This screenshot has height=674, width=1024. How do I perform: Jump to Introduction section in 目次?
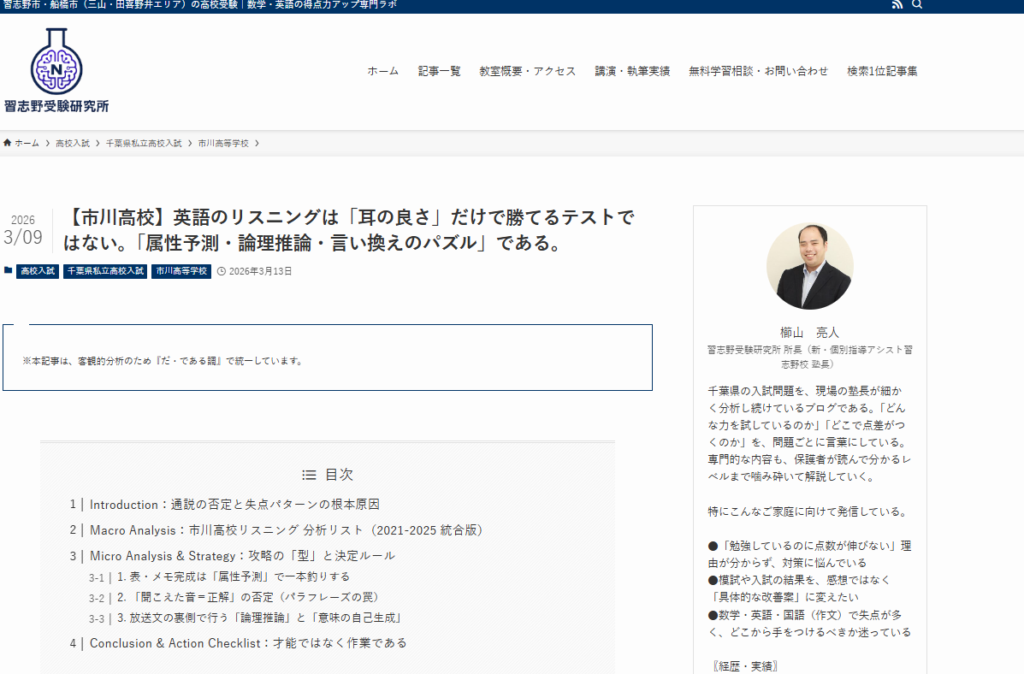pyautogui.click(x=234, y=505)
